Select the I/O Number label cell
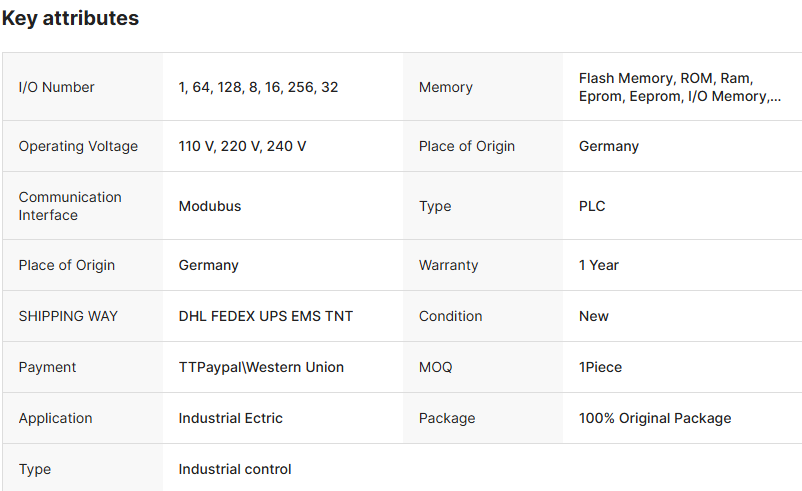802x491 pixels. tap(56, 87)
